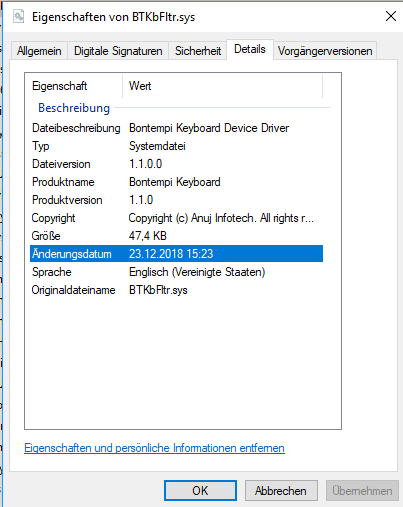Screen dimensions: 403x507
Task: Click the Details tab
Action: point(250,49)
